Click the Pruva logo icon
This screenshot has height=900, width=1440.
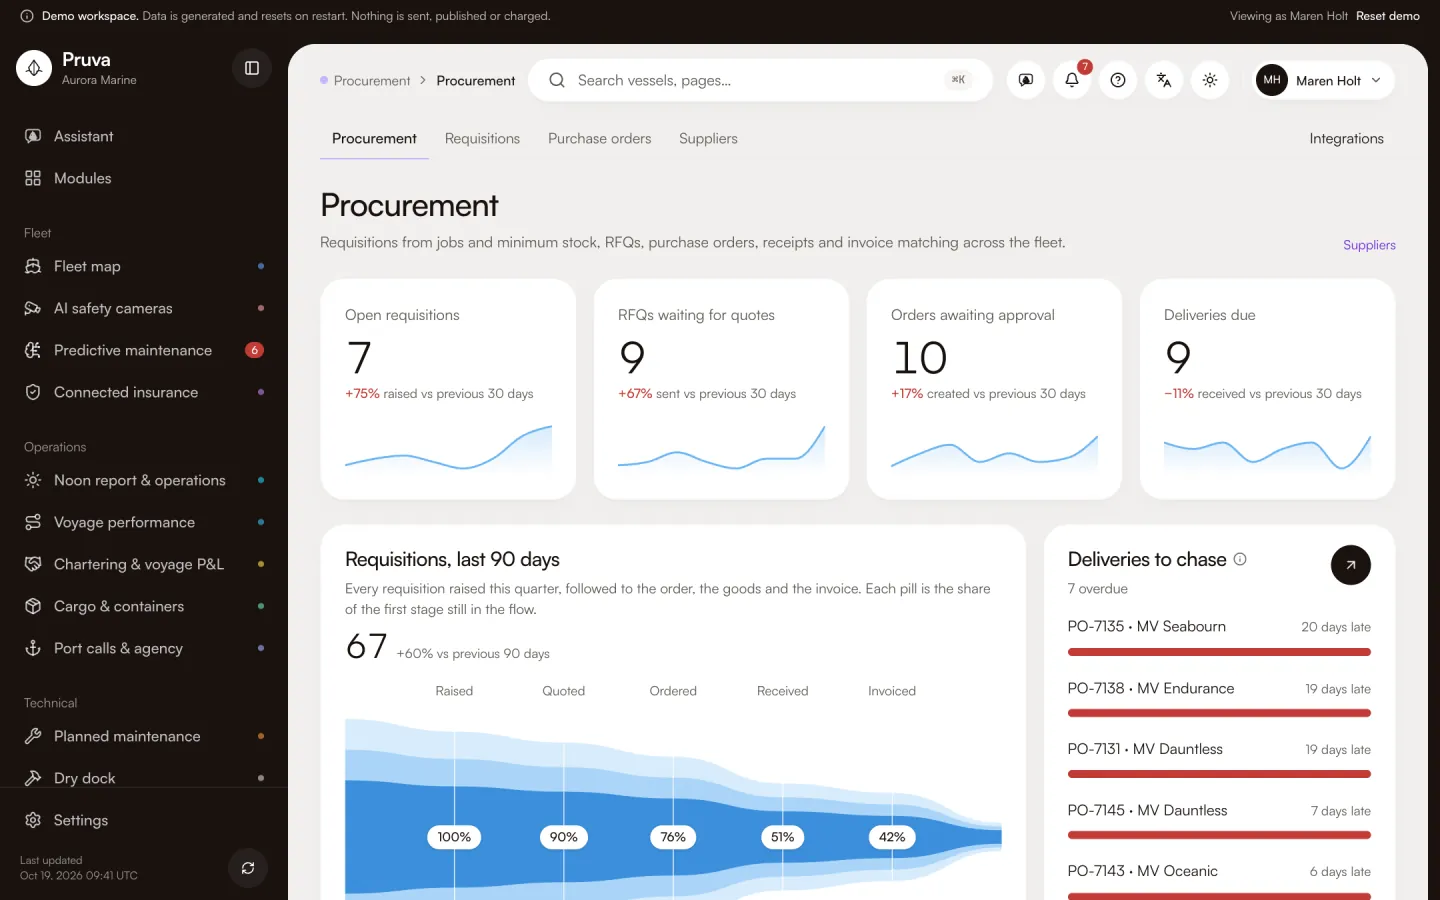pos(34,68)
